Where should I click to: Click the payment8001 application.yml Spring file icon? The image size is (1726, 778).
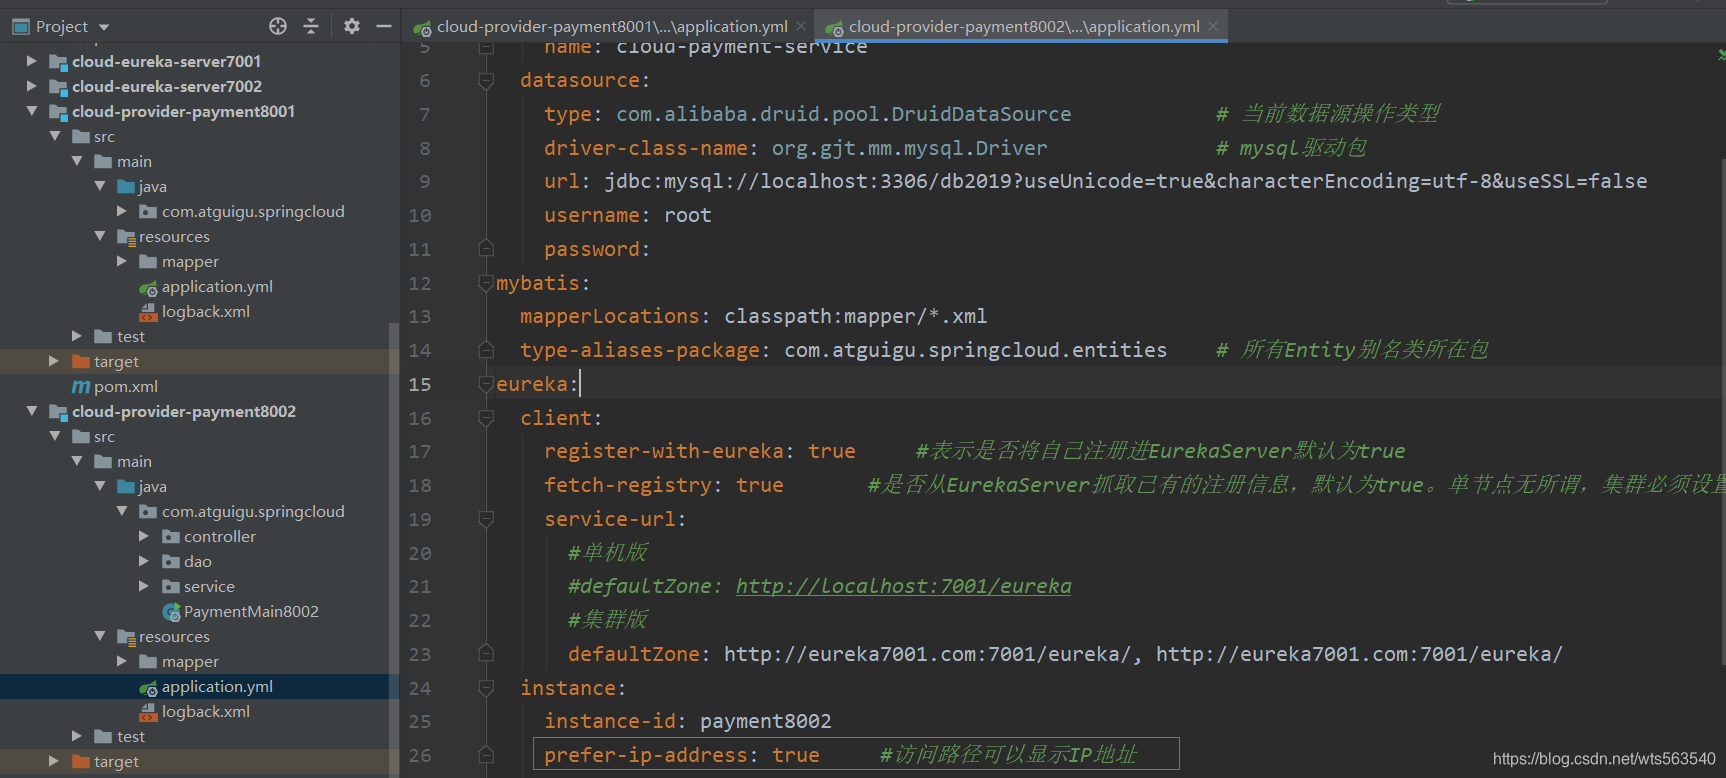click(148, 287)
